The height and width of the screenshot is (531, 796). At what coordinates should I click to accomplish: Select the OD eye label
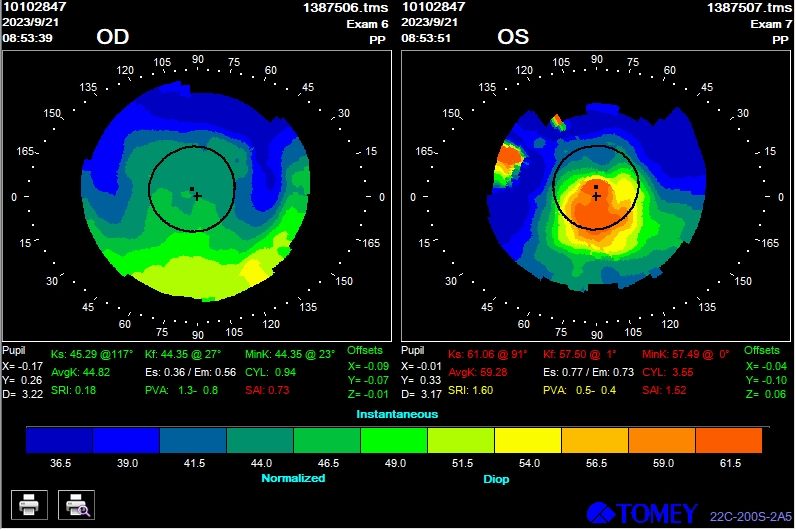[x=112, y=38]
